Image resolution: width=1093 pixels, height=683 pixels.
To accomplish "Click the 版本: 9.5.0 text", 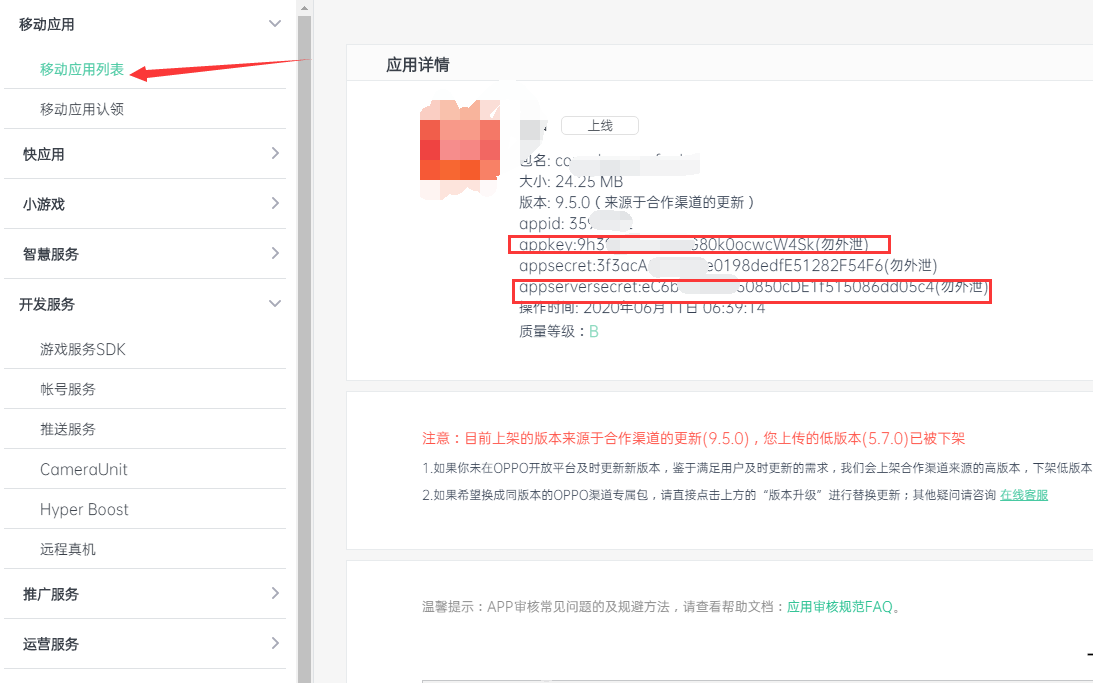I will click(636, 203).
